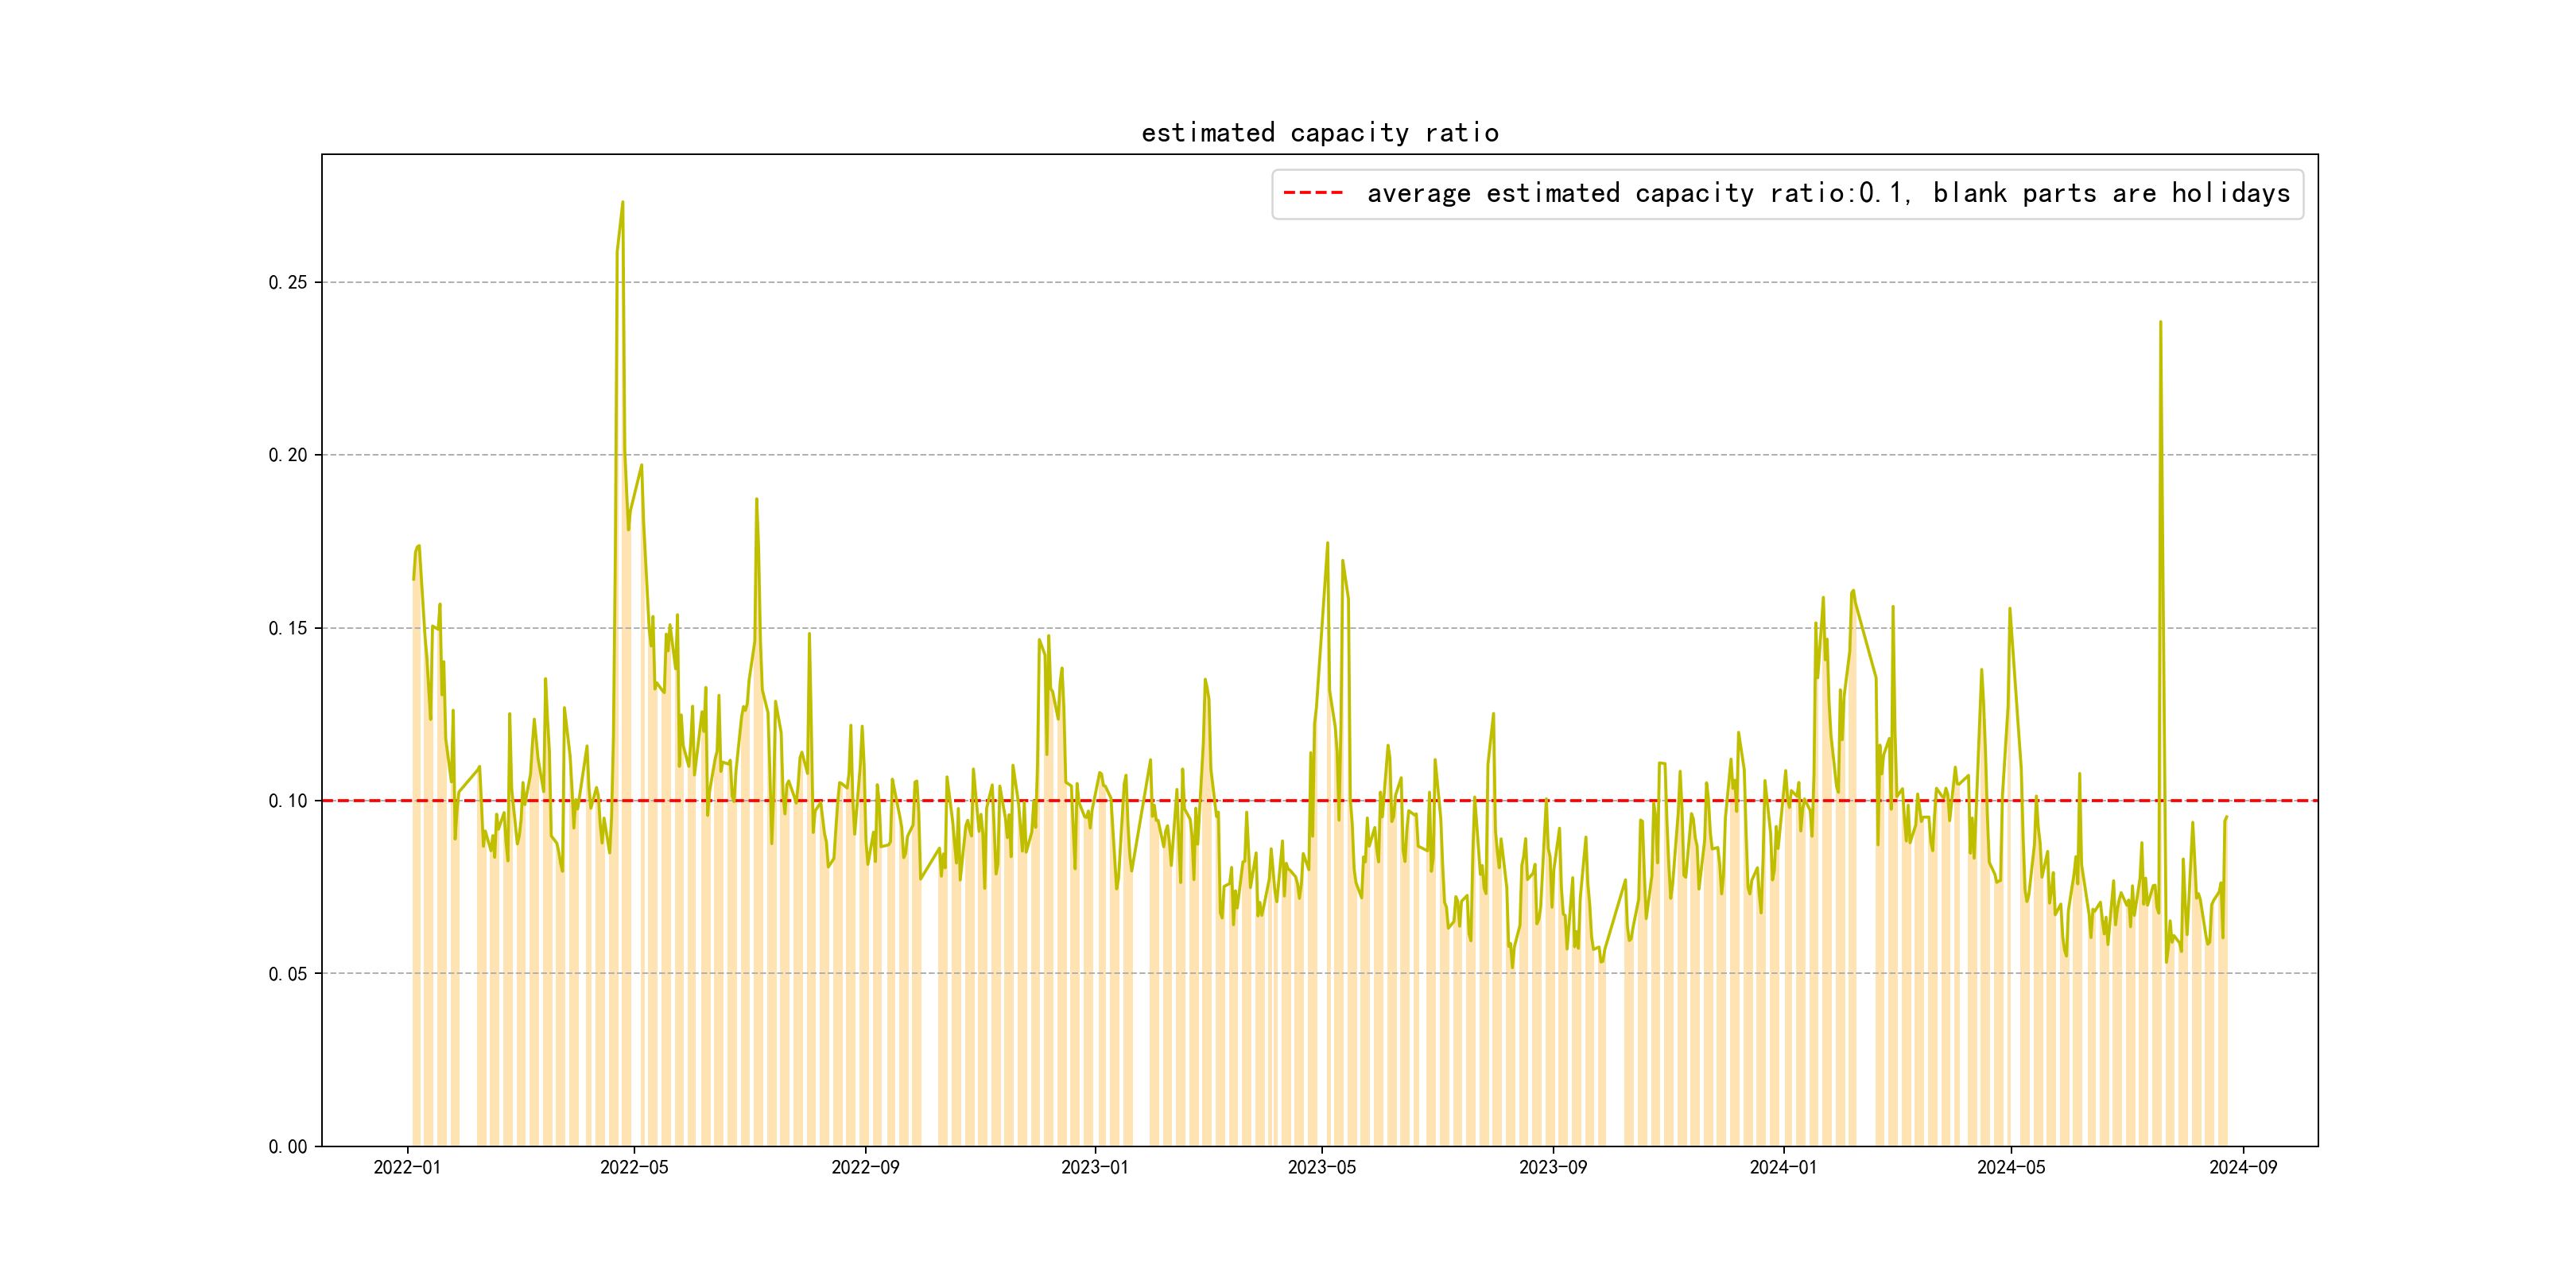Click the 2022-01 x-axis label
The height and width of the screenshot is (1288, 2576).
[x=407, y=1168]
